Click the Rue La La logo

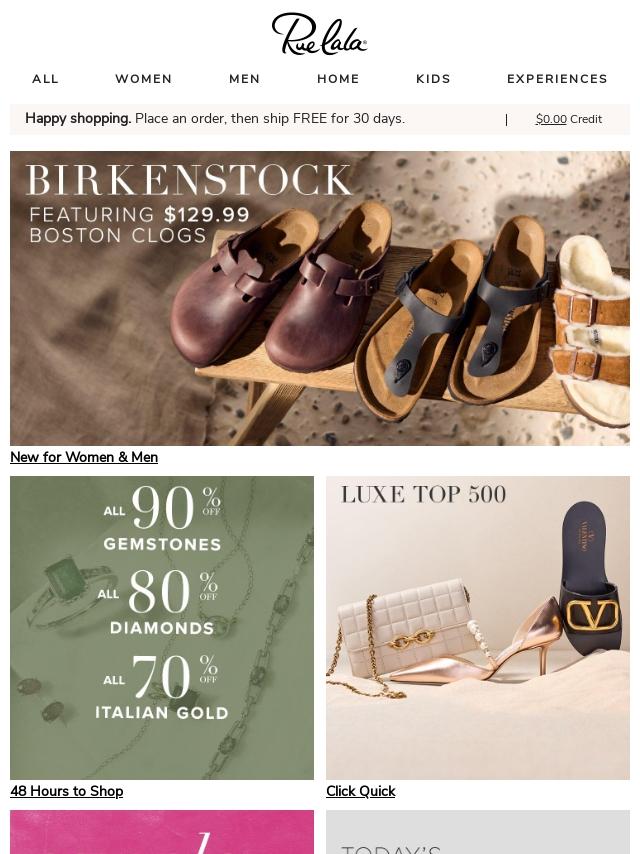319,34
